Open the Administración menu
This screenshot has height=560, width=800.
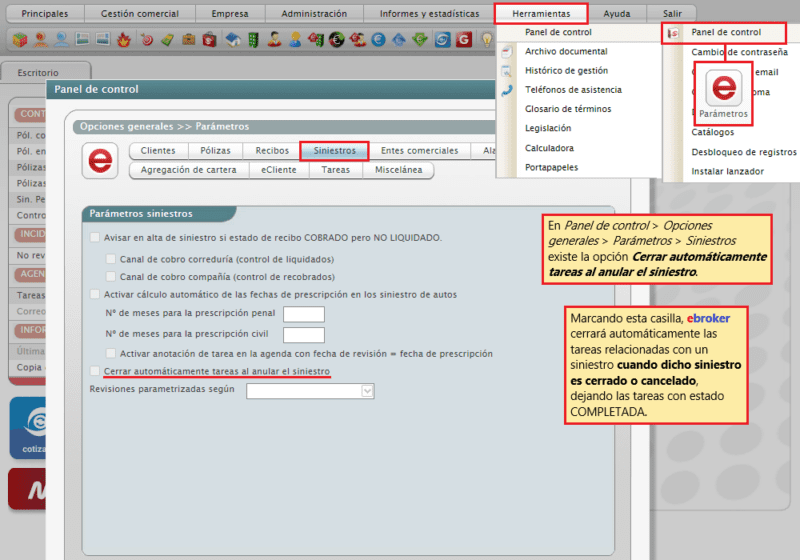coord(314,14)
